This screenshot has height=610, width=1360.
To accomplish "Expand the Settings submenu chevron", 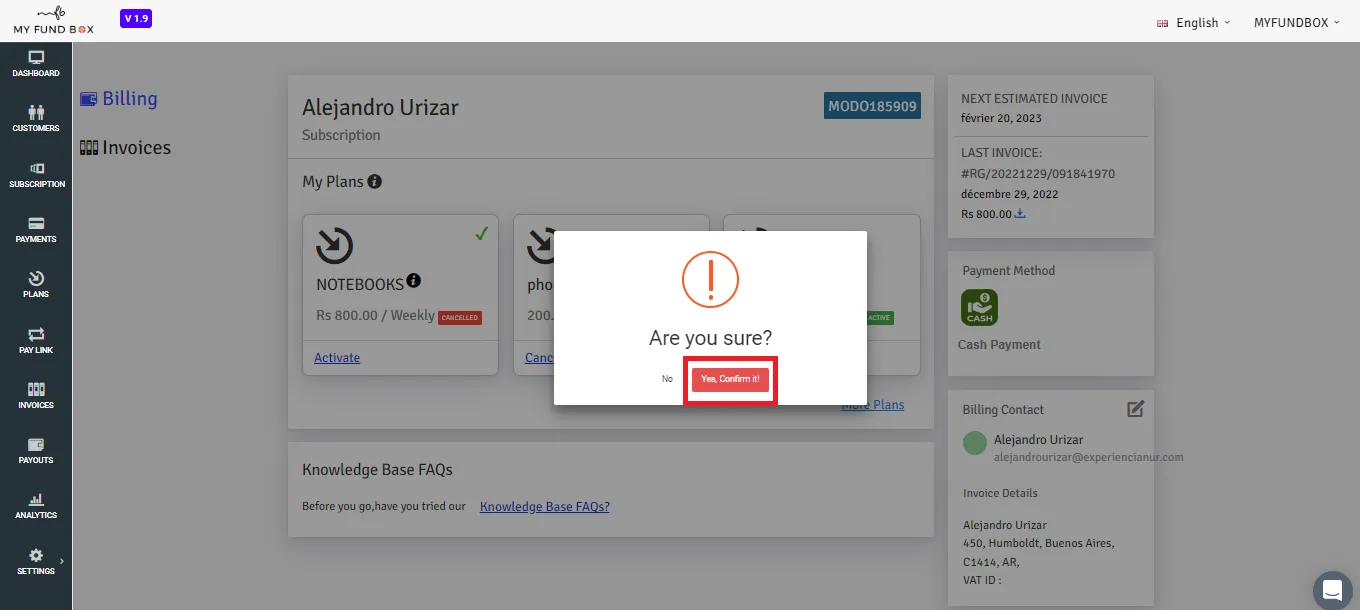I will click(61, 561).
